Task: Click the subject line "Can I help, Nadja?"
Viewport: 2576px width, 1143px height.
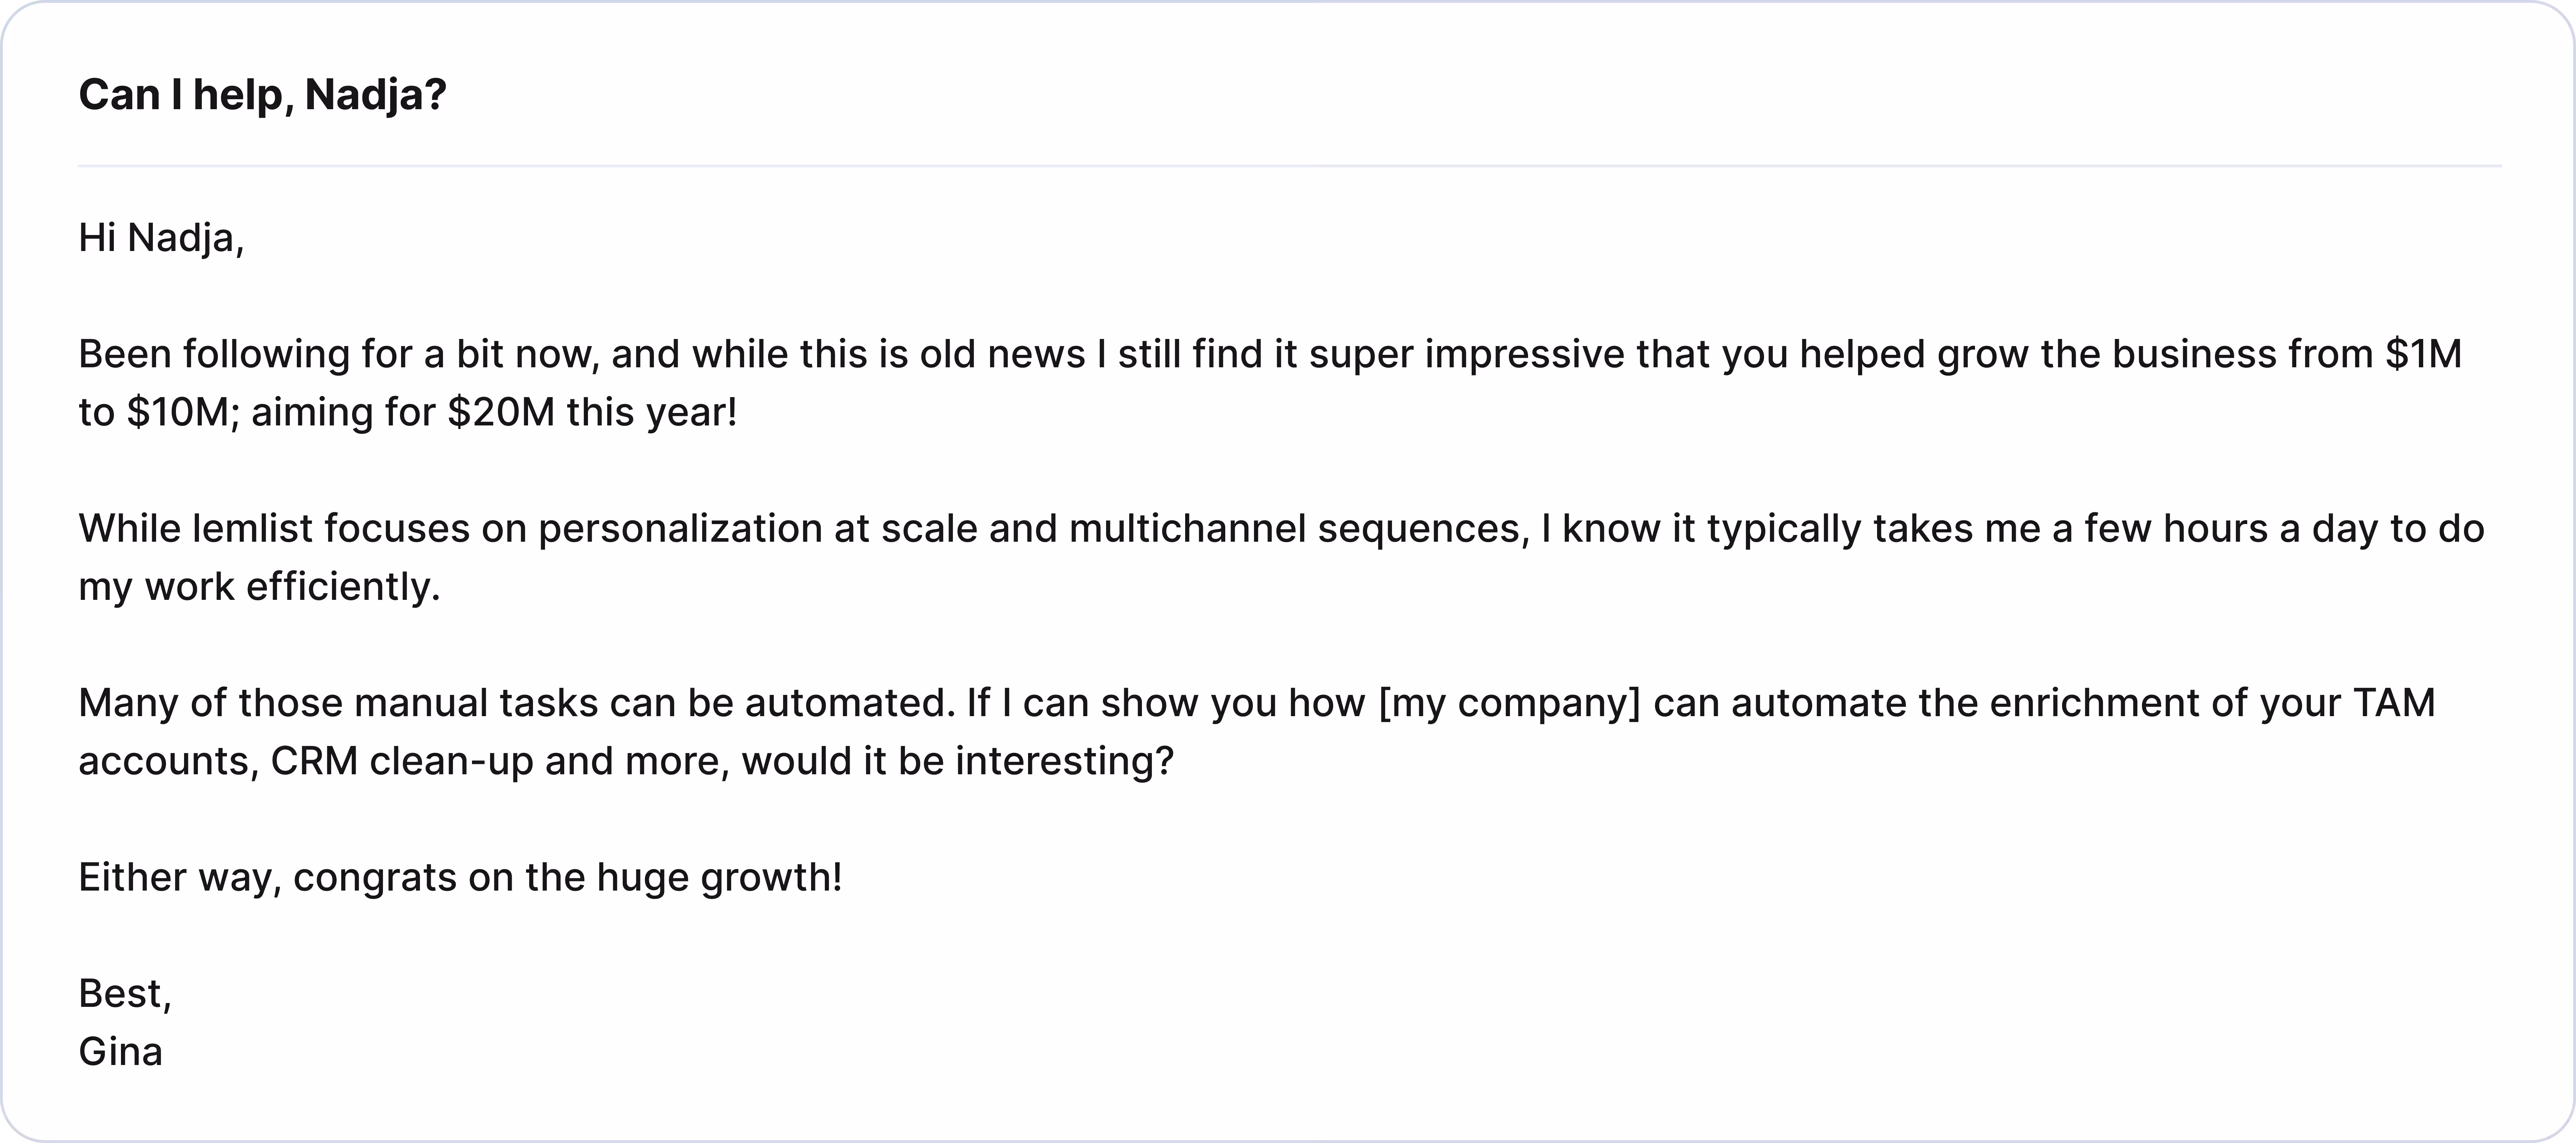Action: pyautogui.click(x=262, y=95)
